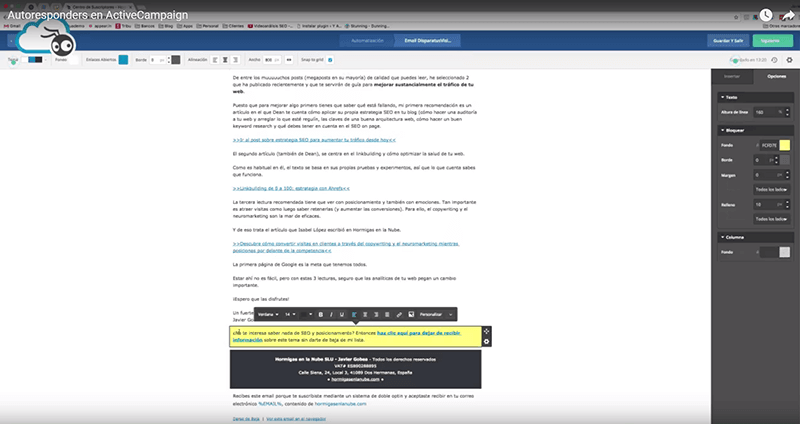The width and height of the screenshot is (800, 424).
Task: Click the YouTube watch later clock
Action: click(766, 15)
